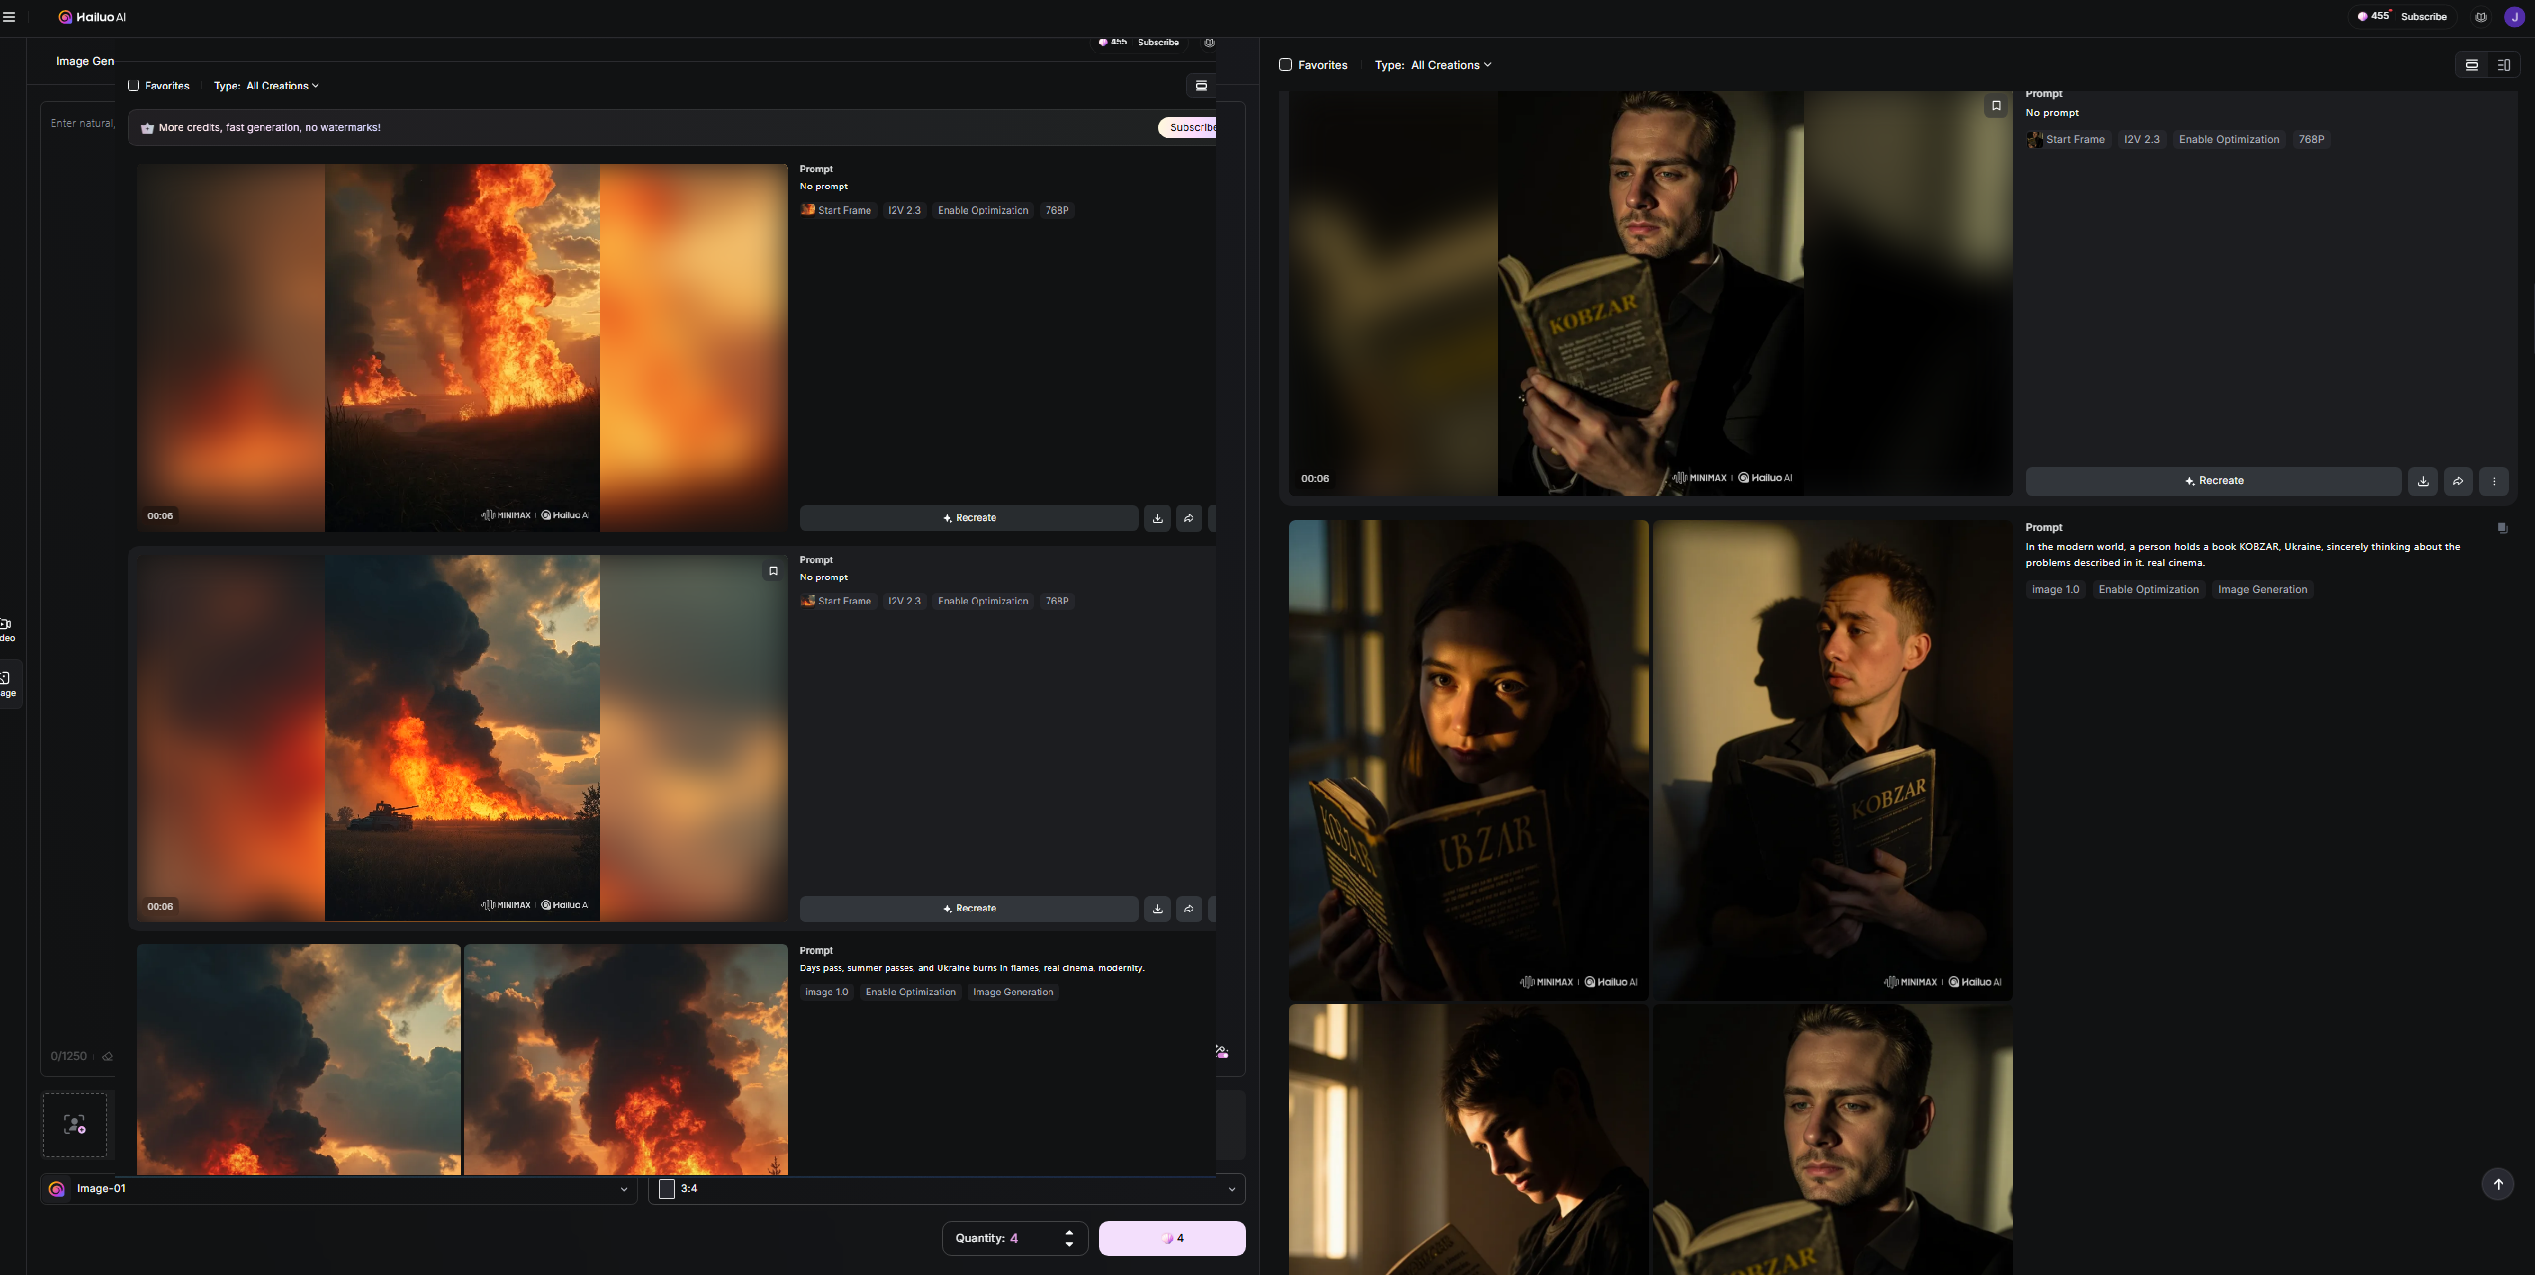Share the tank fire video
Viewport: 2535px width, 1275px height.
(1189, 909)
